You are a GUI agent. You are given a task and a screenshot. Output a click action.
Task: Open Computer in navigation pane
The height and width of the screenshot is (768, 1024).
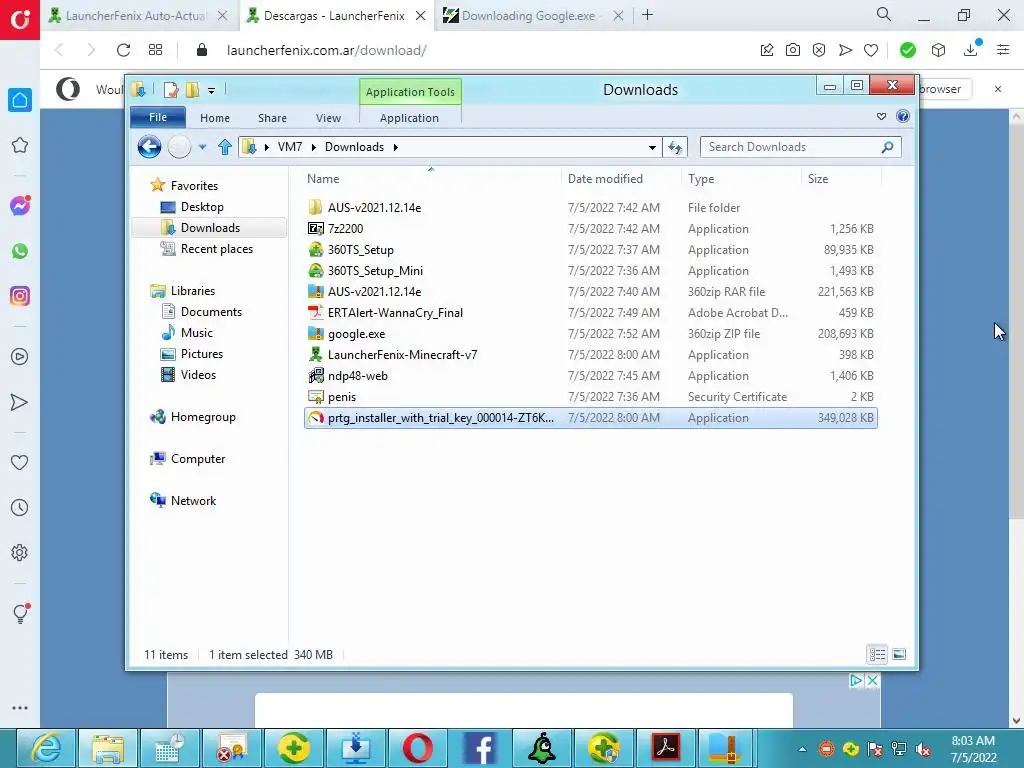pos(197,459)
